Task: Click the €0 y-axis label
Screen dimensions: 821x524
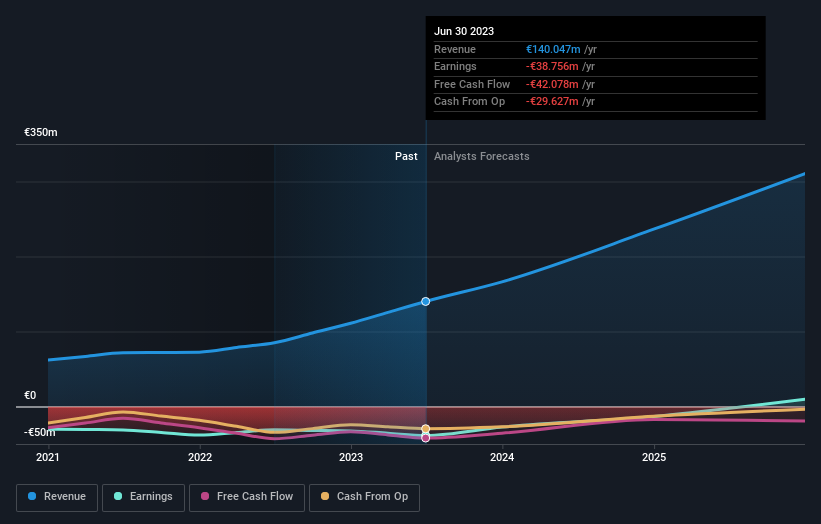Action: pyautogui.click(x=30, y=395)
